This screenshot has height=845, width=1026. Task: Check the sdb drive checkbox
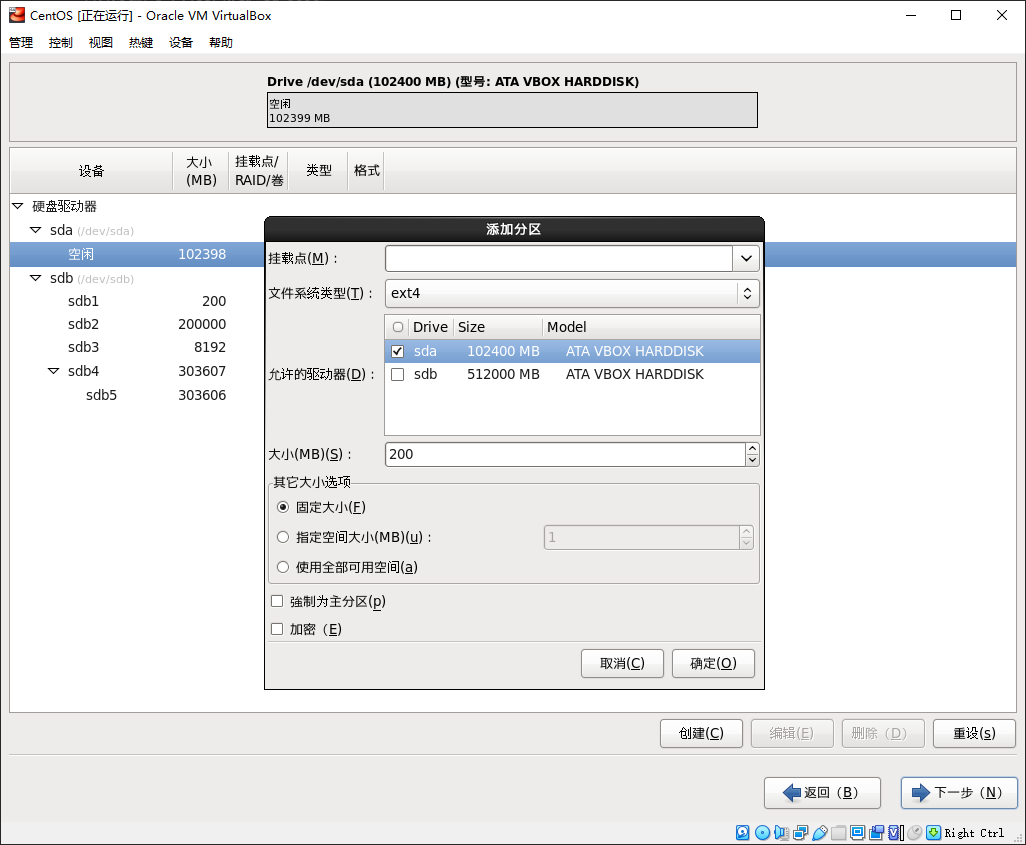[397, 374]
